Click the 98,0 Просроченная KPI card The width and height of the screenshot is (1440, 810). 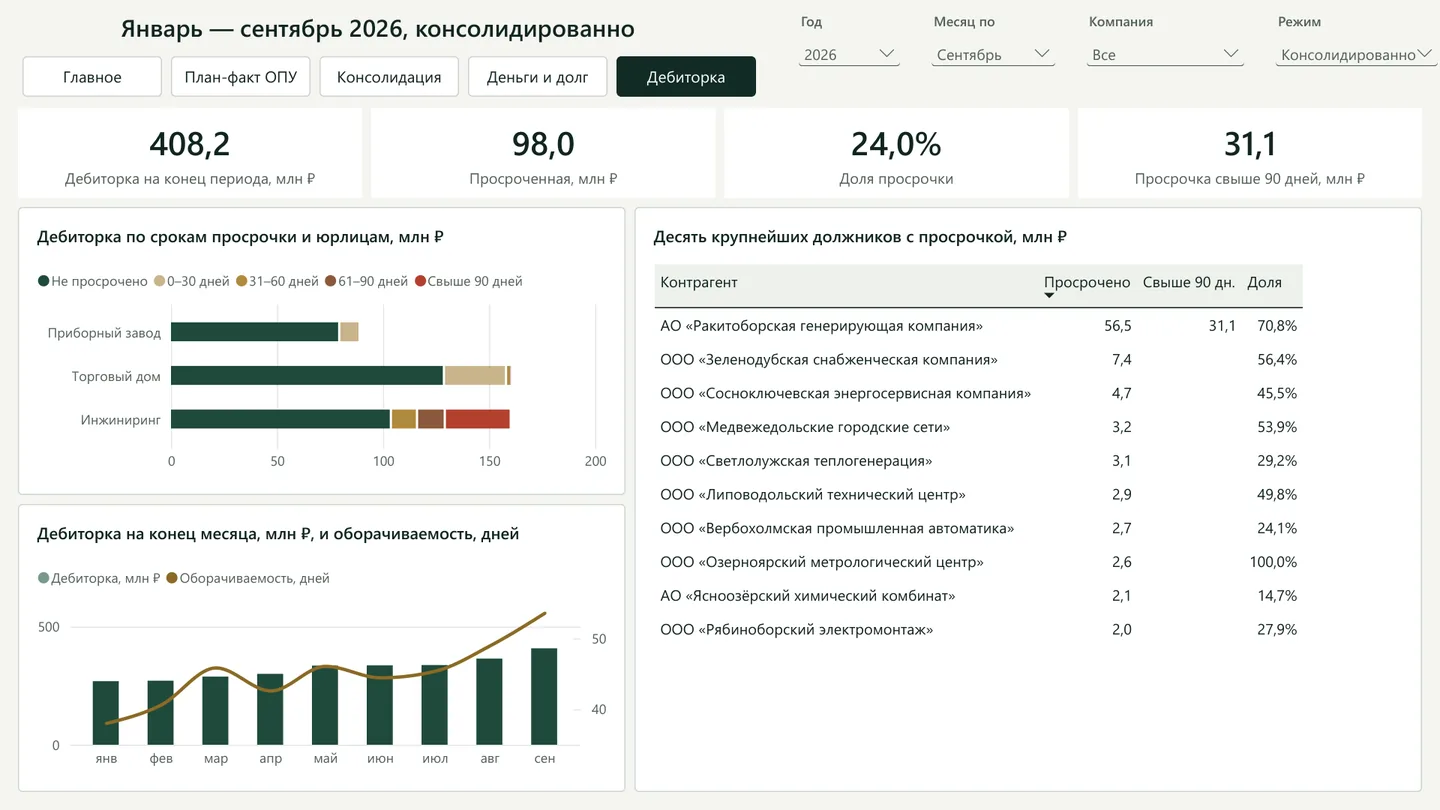(x=543, y=153)
